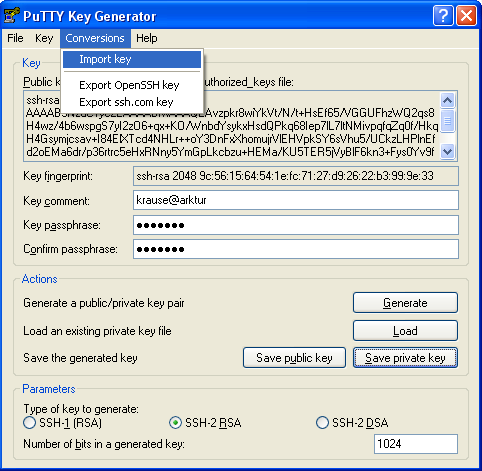The width and height of the screenshot is (482, 471).
Task: Click the 'Key fingerprint:' label
Action: (x=58, y=176)
